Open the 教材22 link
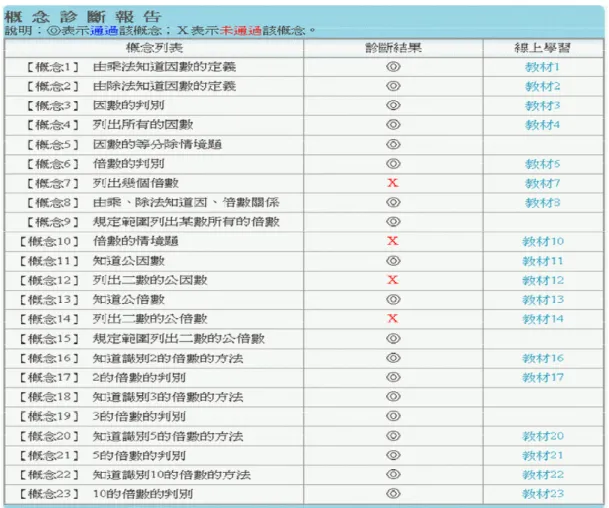The width and height of the screenshot is (609, 508). point(543,475)
